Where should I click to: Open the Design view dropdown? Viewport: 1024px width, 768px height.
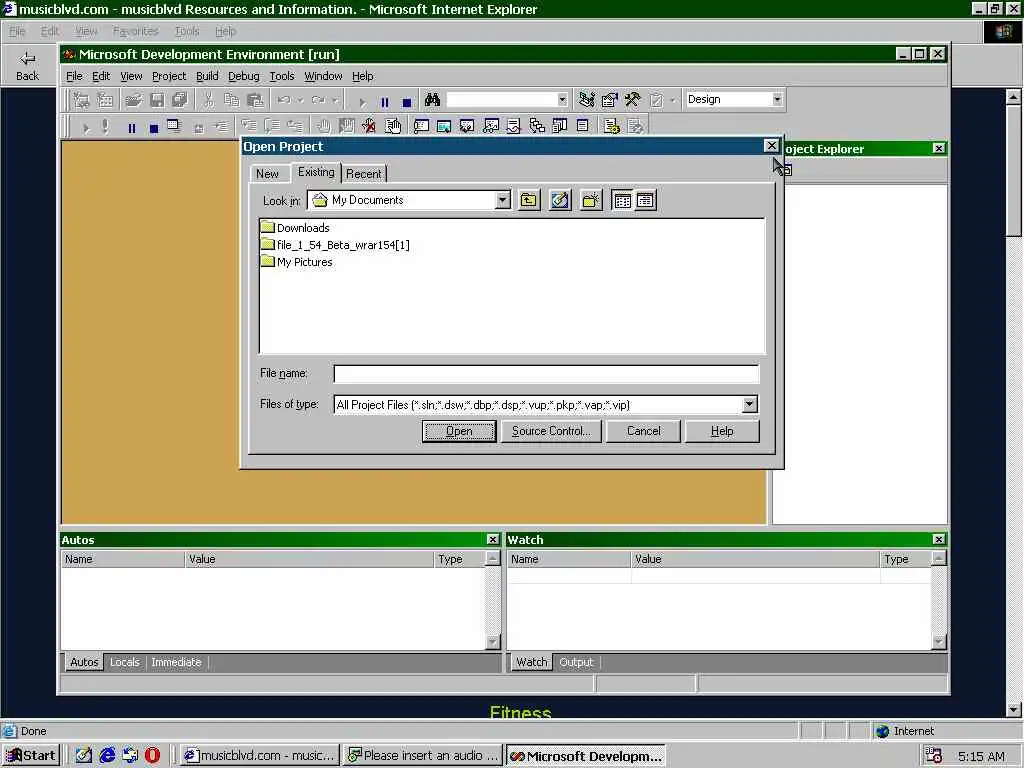coord(777,99)
